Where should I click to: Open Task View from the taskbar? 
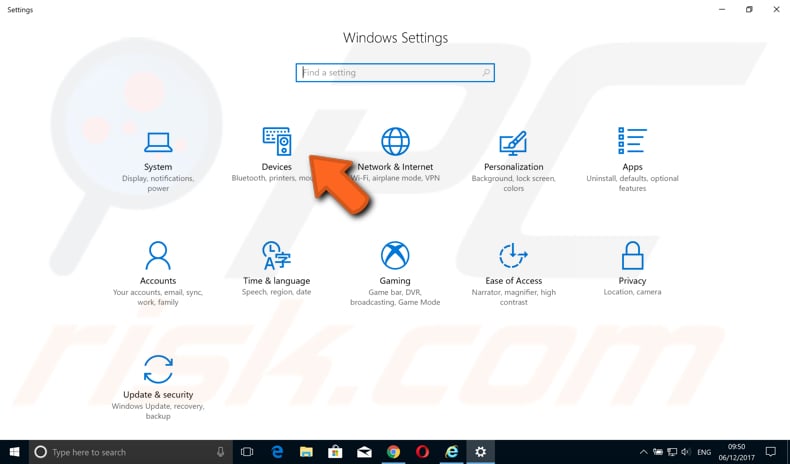tap(247, 452)
